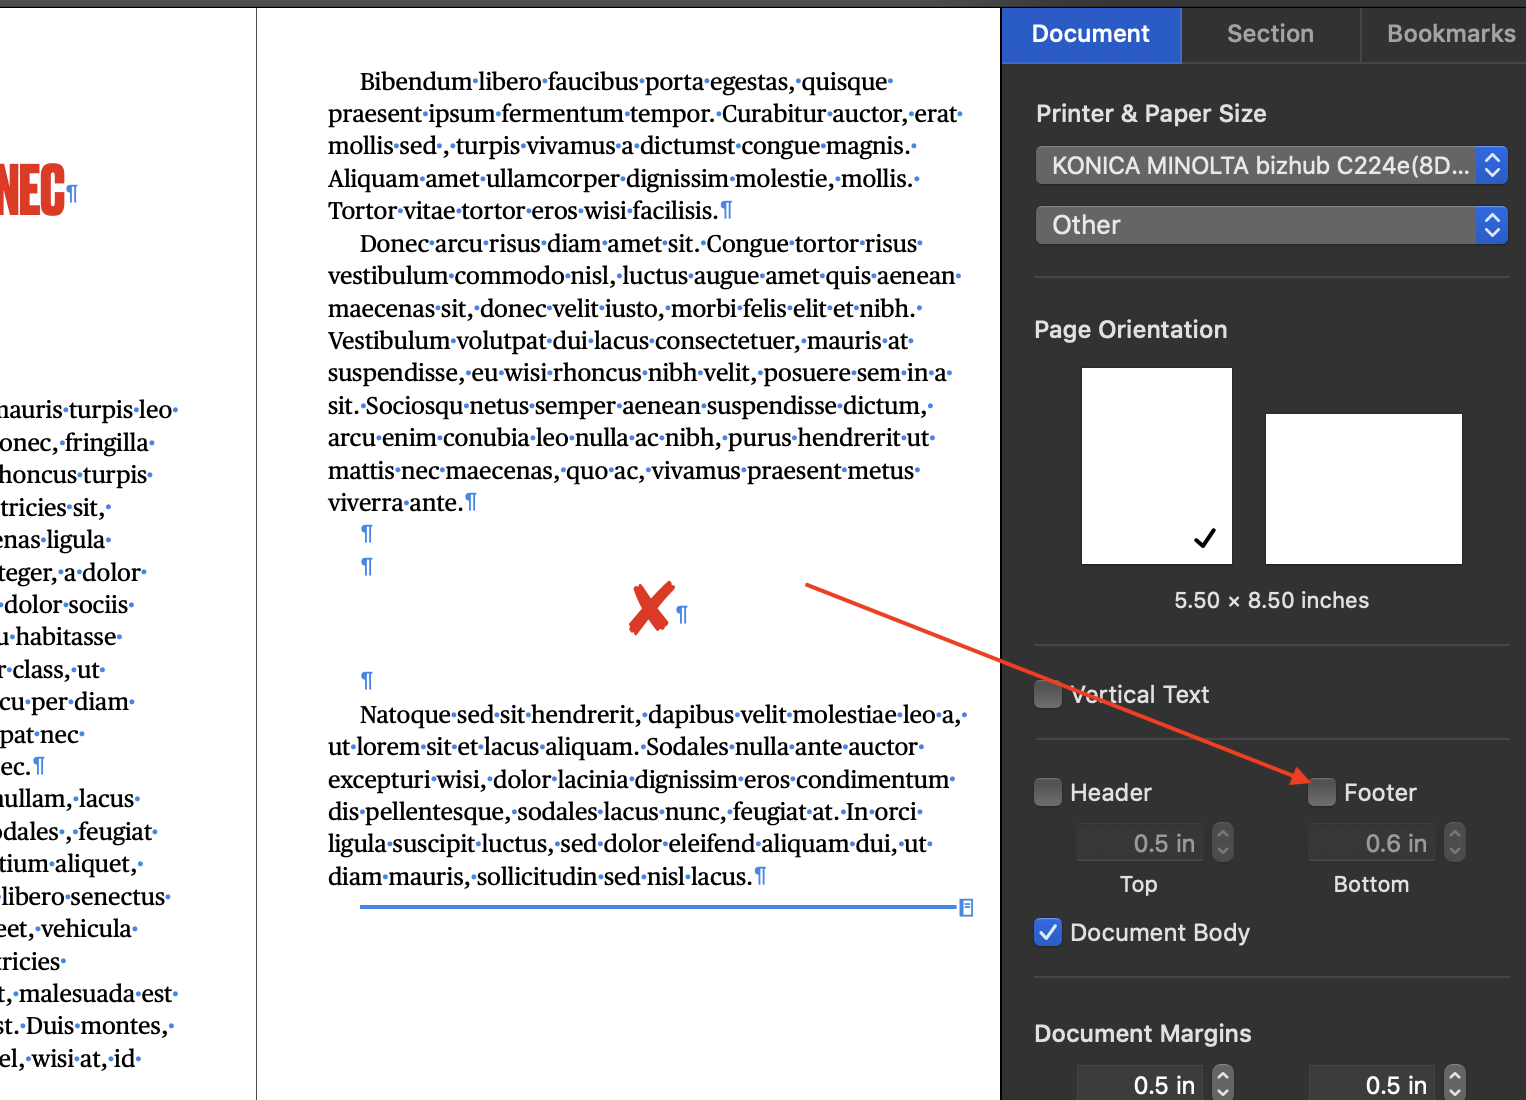This screenshot has width=1526, height=1100.
Task: Select portrait page orientation thumbnail
Action: coord(1157,466)
